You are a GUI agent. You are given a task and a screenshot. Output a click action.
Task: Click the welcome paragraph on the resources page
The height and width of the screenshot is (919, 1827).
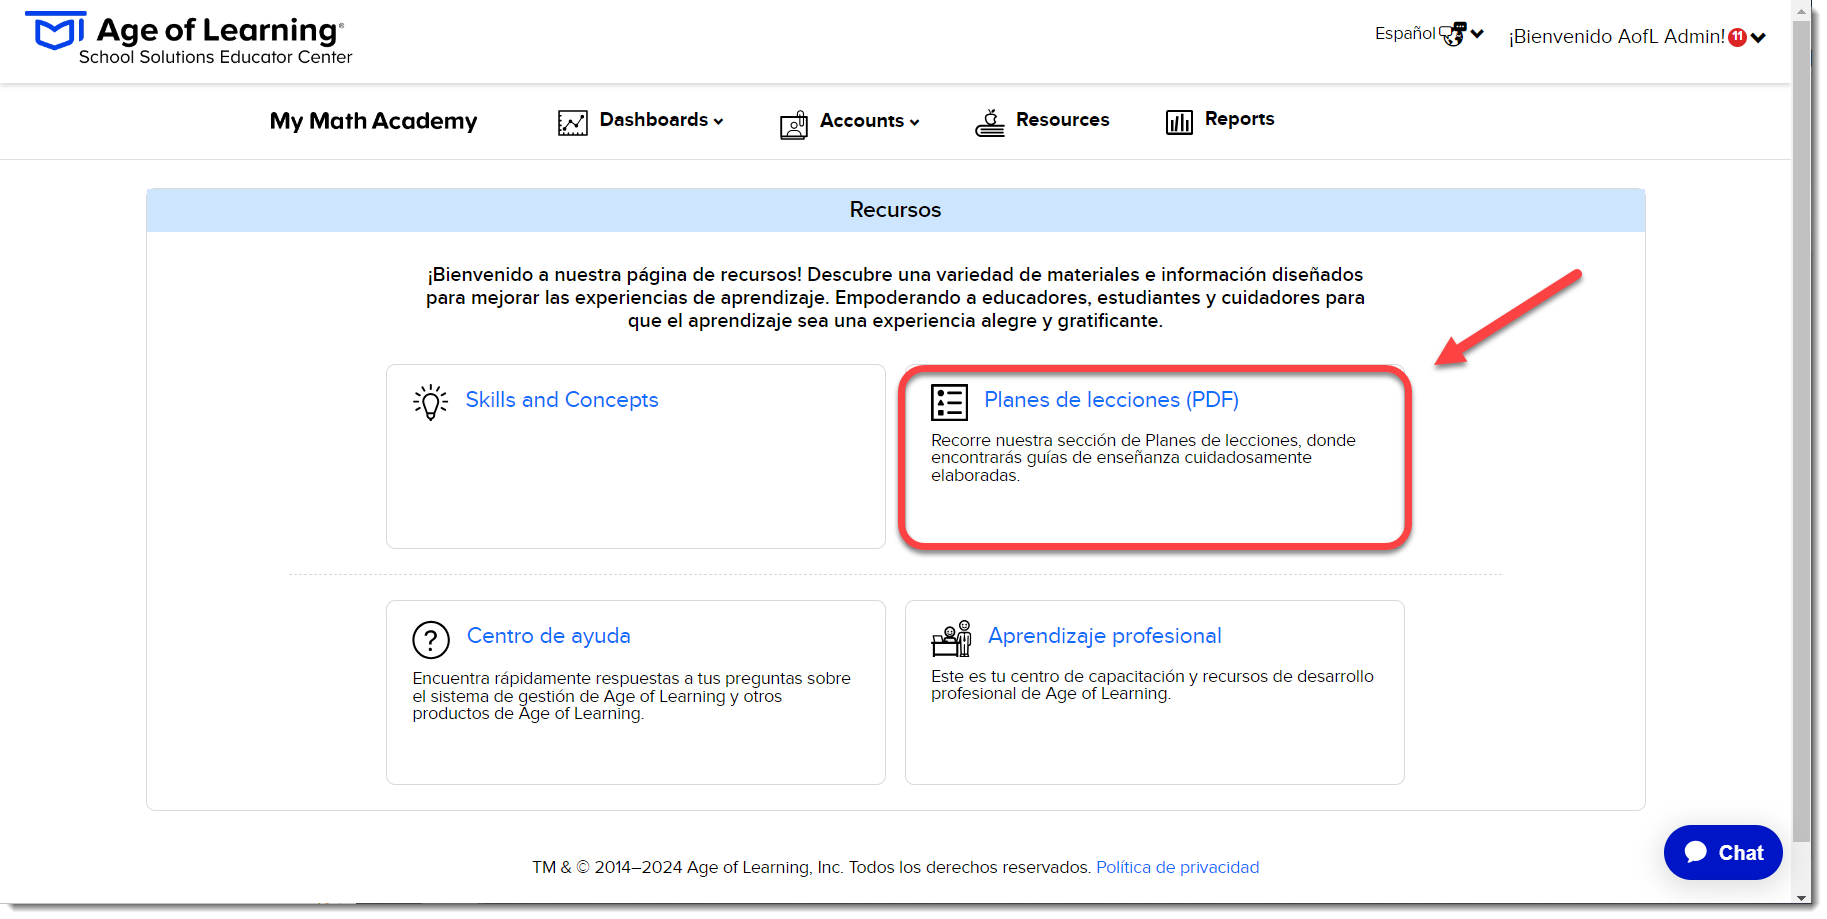point(895,297)
